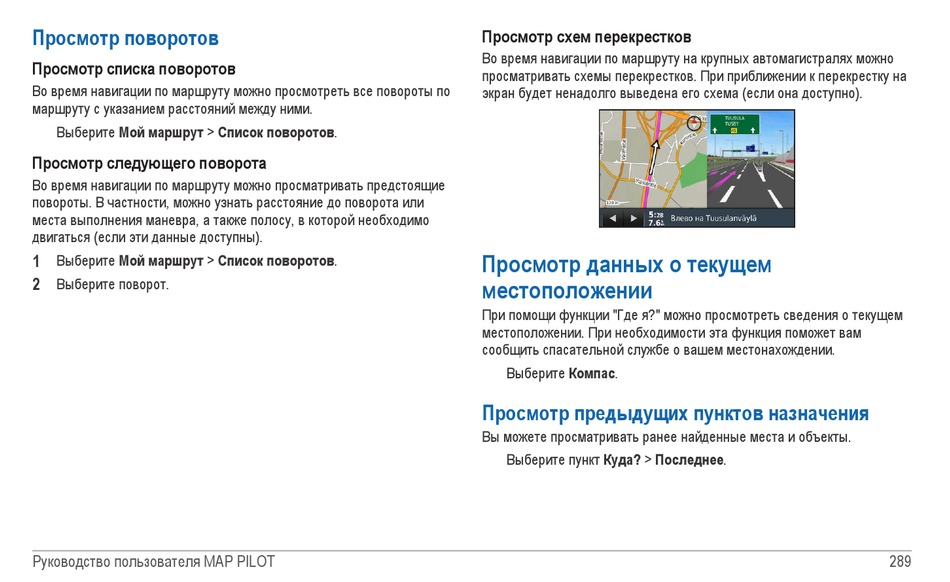Tap the previous turn left-arrow button
Screen dimensions: 950x582
tap(613, 218)
